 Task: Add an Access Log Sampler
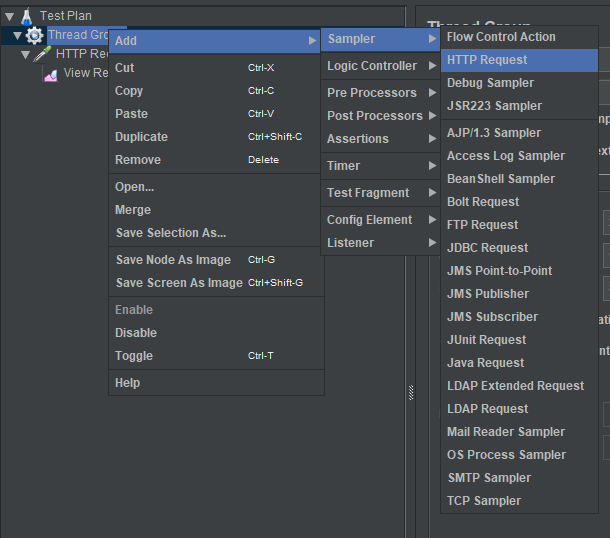tap(519, 156)
